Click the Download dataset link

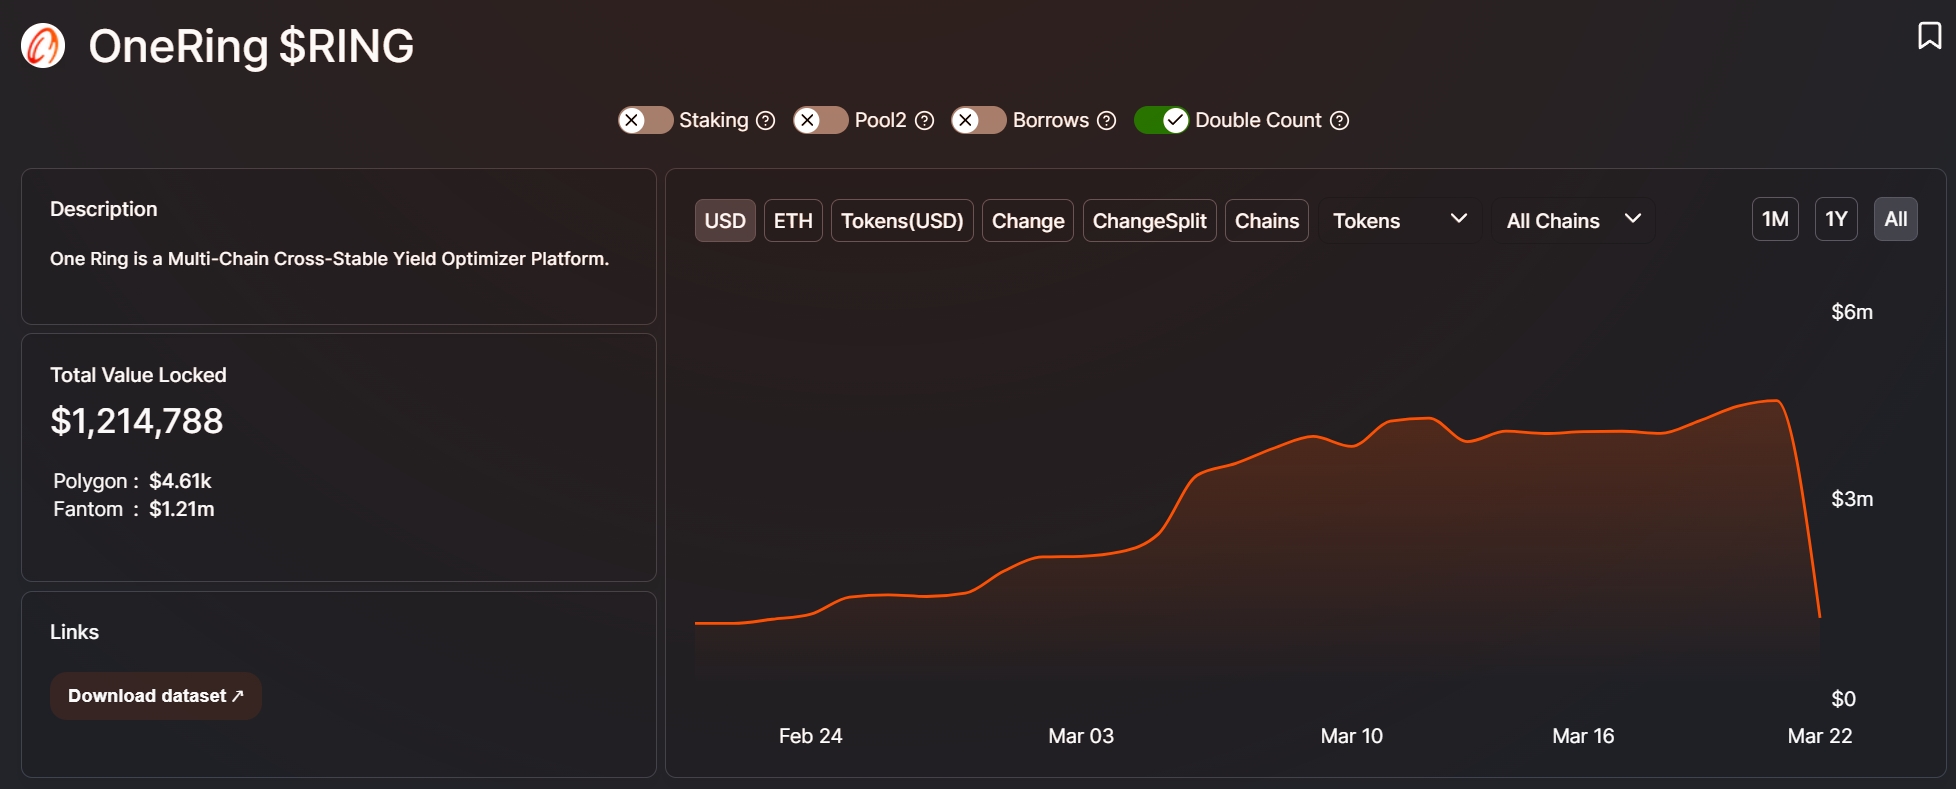coord(156,696)
